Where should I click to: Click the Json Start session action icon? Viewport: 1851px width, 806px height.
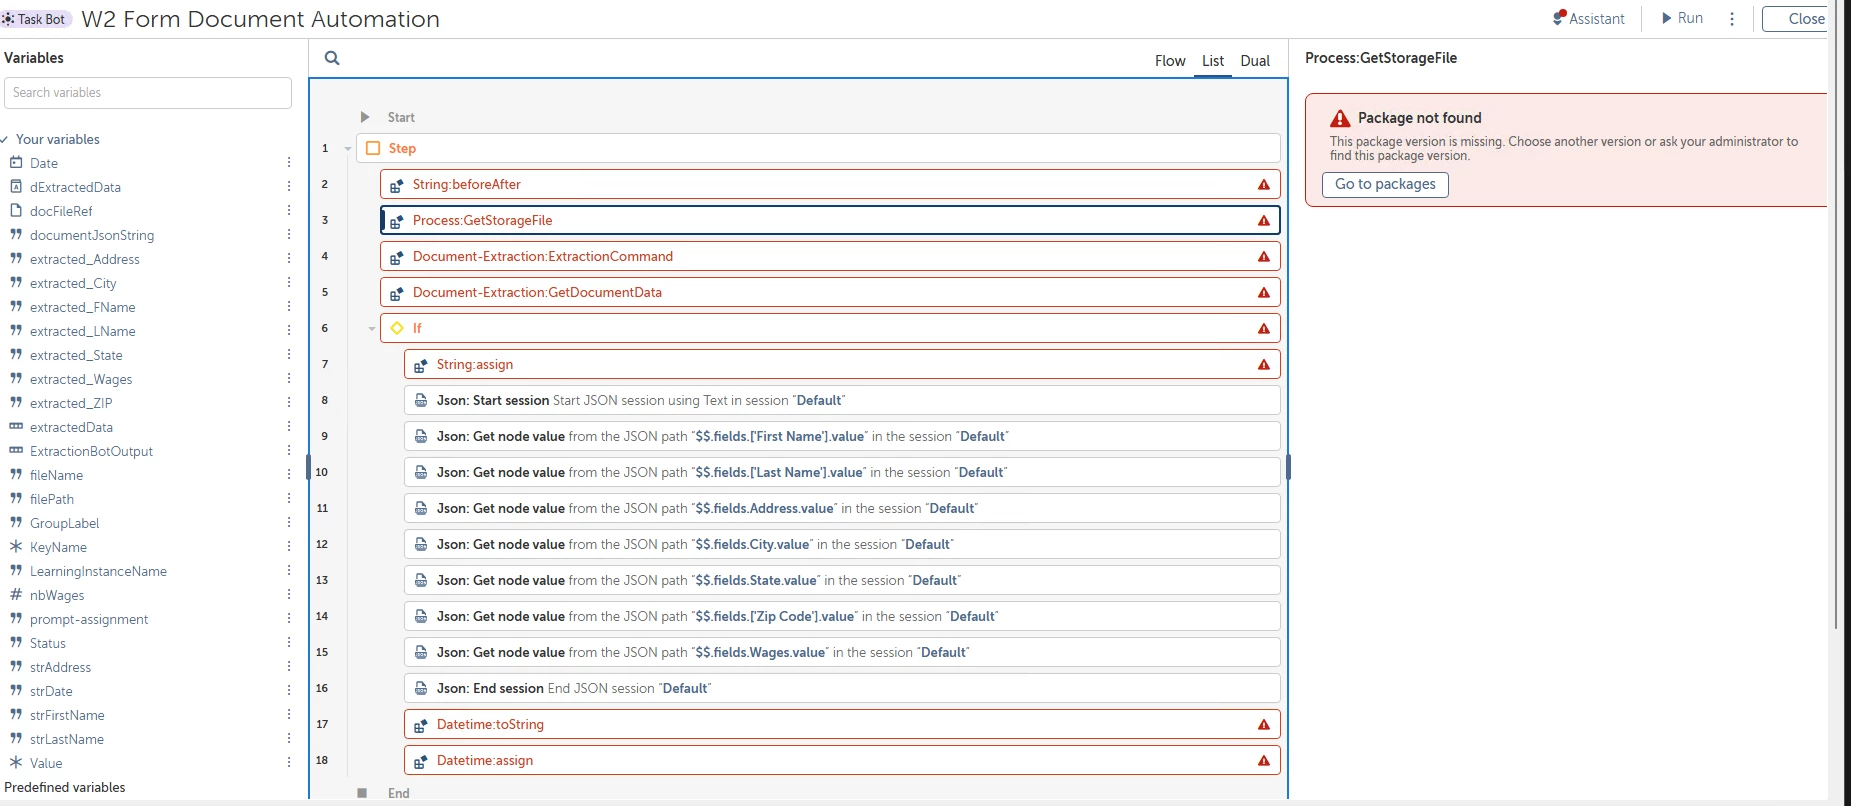point(421,400)
